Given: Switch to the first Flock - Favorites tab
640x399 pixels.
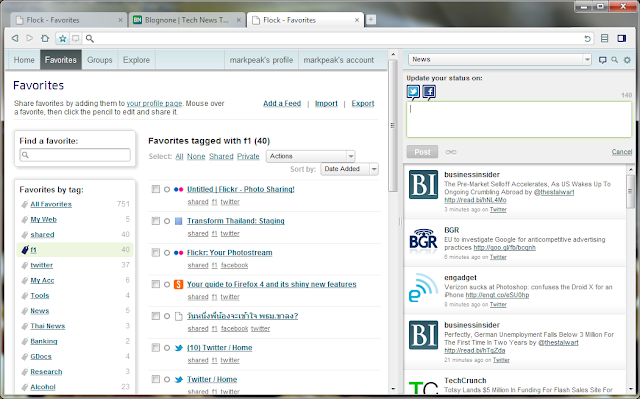Looking at the screenshot, I should pos(68,20).
